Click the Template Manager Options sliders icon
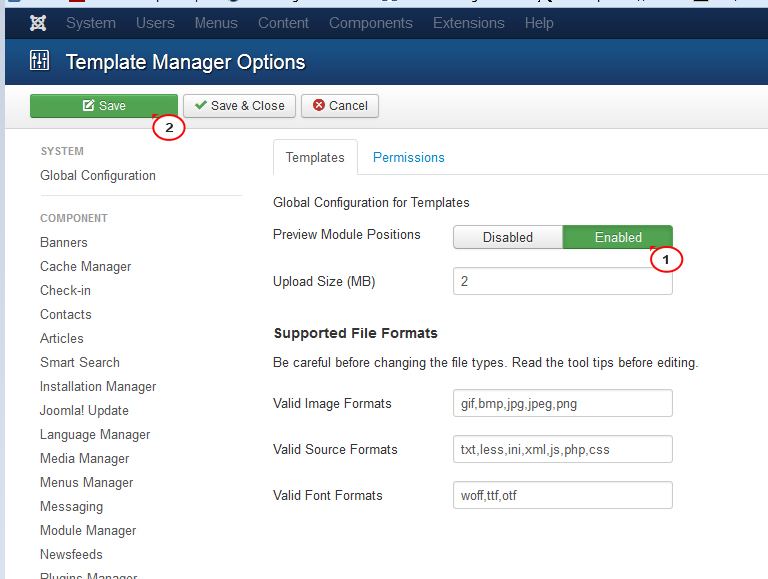 [40, 62]
